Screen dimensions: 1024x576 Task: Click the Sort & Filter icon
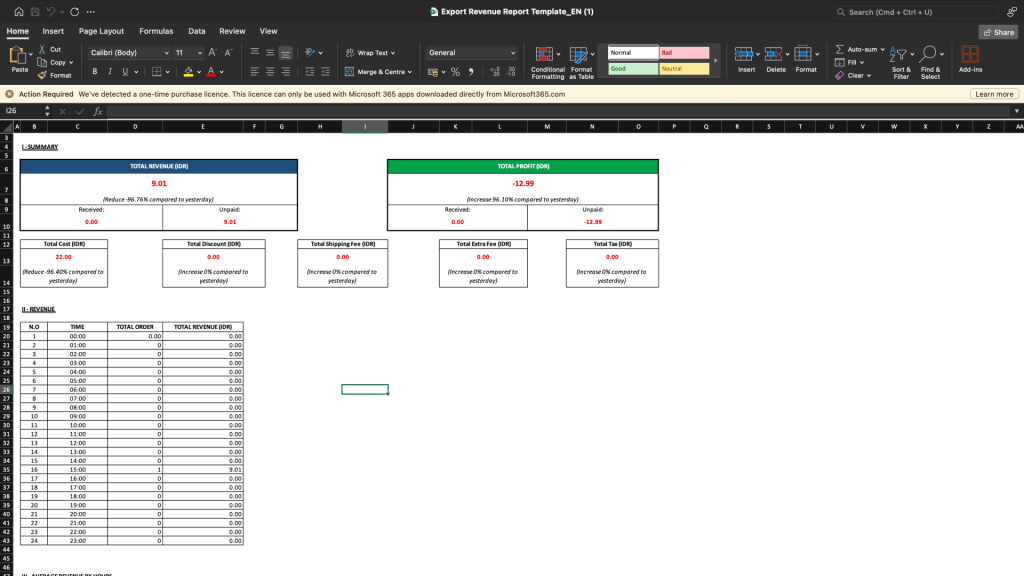(x=899, y=55)
